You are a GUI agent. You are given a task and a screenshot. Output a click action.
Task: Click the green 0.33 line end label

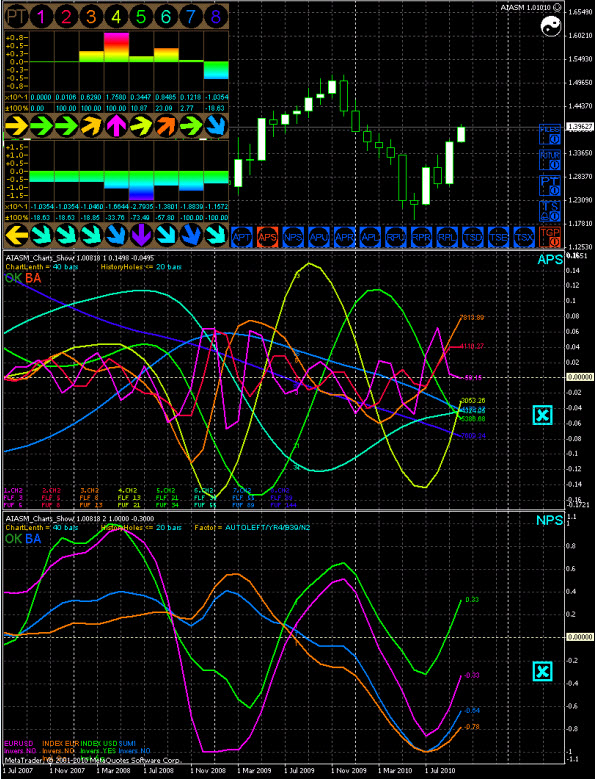(472, 600)
